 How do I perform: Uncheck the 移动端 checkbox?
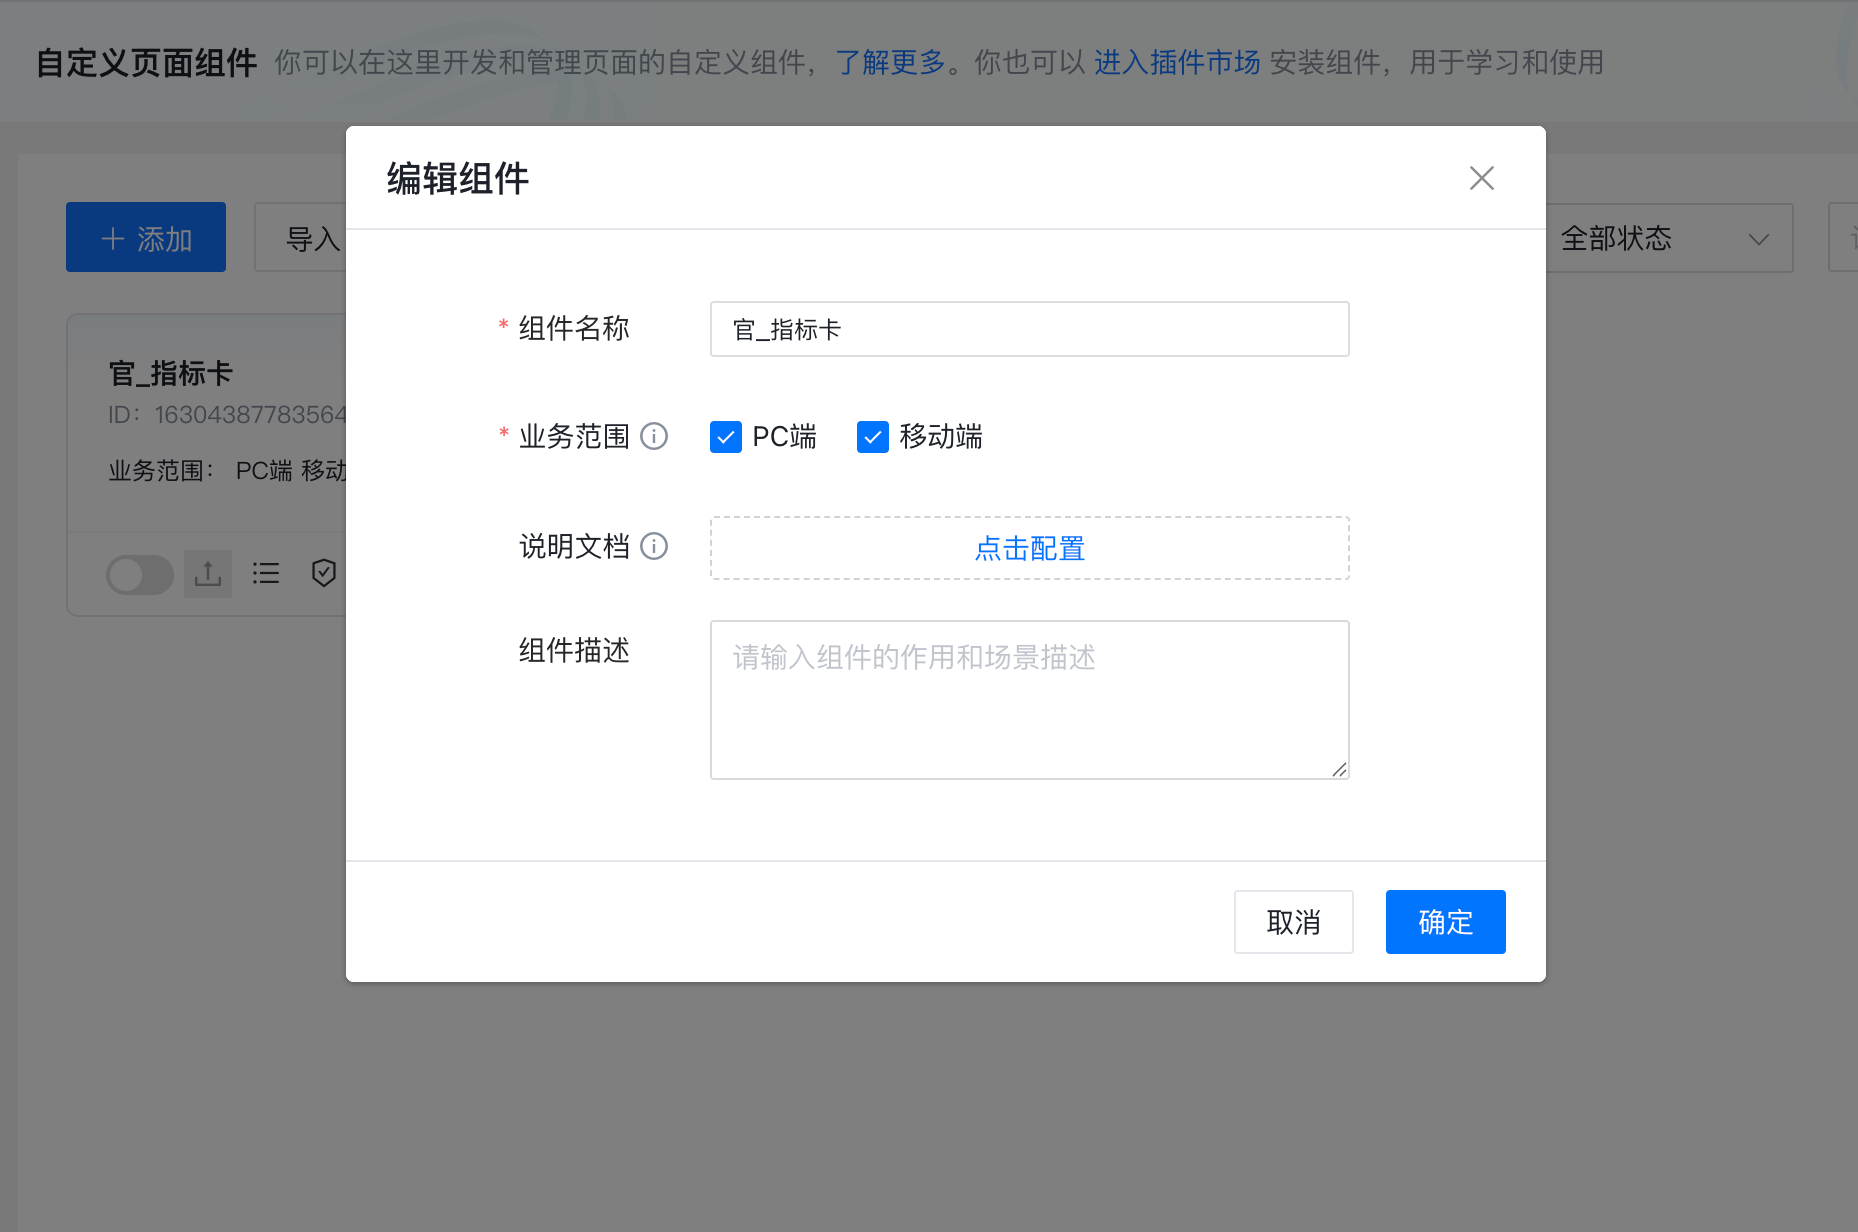coord(872,437)
